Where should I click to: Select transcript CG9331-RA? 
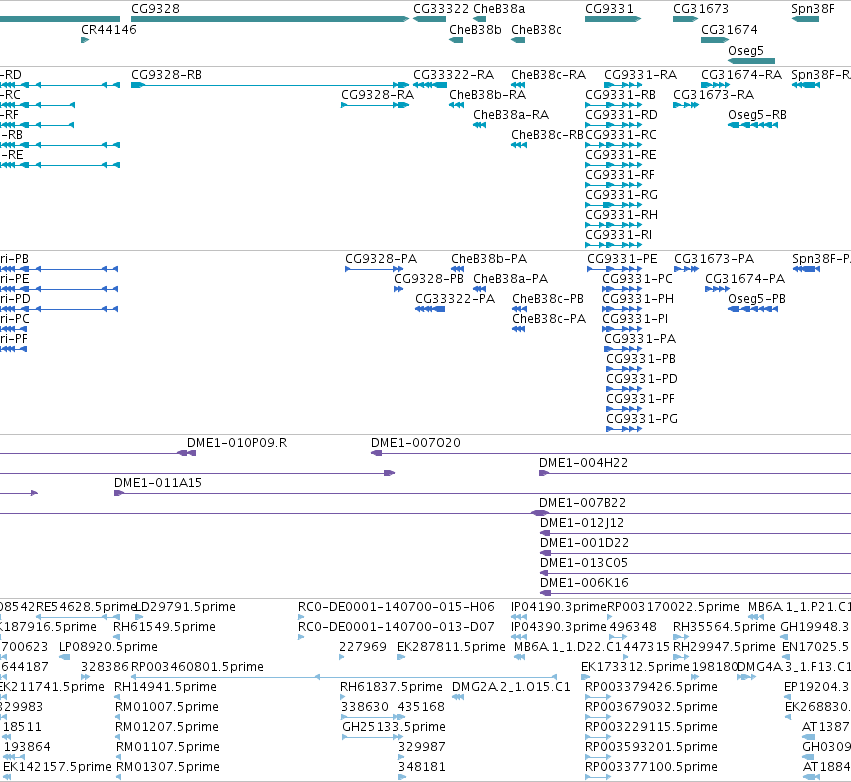pos(623,85)
